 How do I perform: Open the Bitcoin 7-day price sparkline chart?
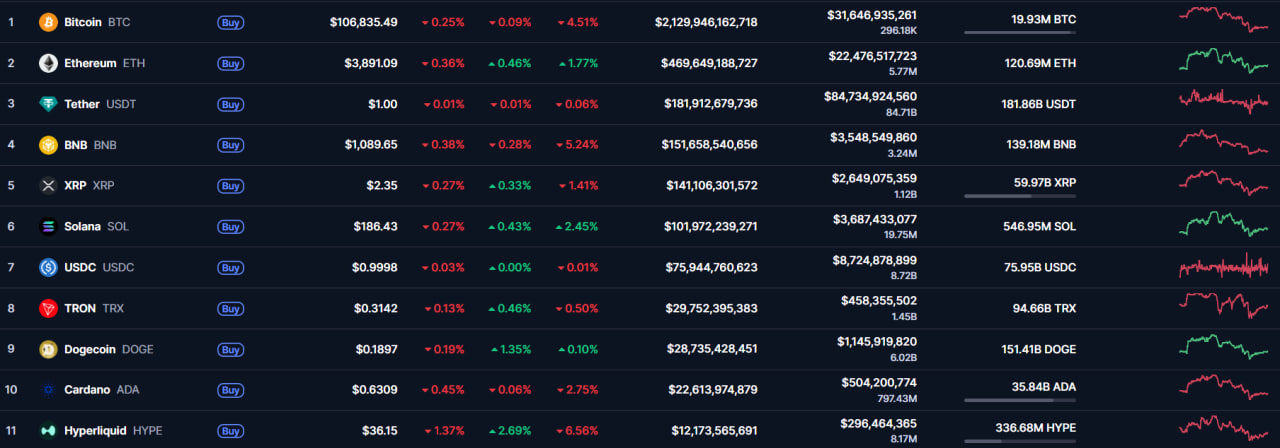point(1224,20)
